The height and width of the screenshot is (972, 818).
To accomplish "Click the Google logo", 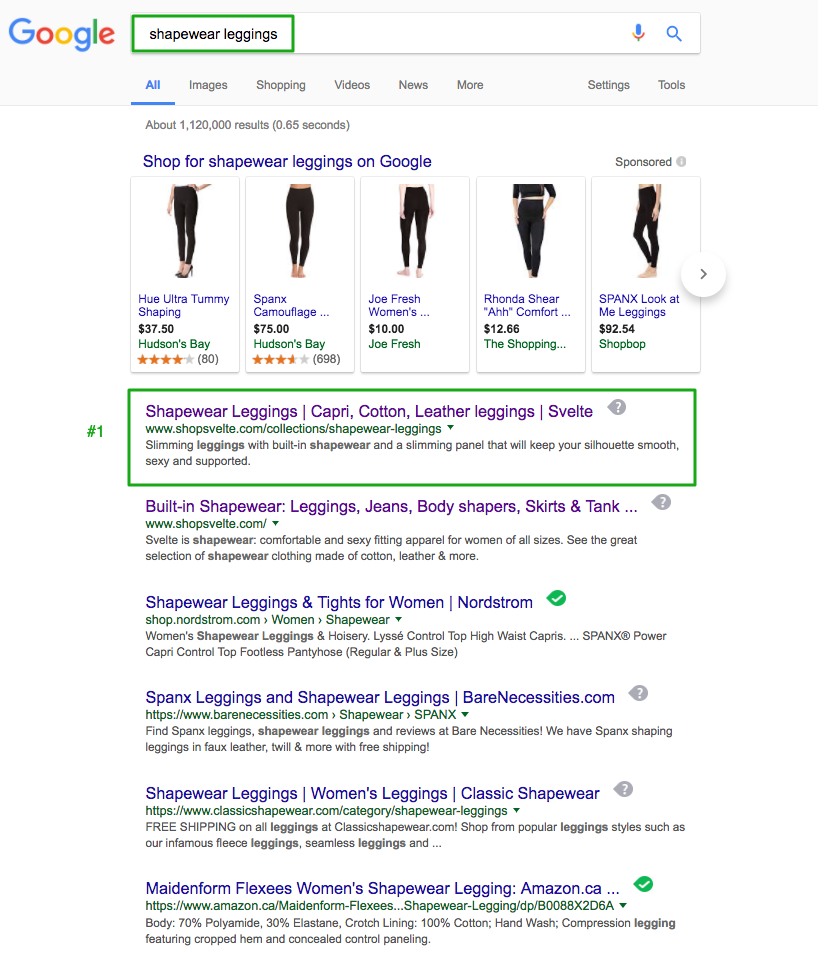I will [x=62, y=34].
